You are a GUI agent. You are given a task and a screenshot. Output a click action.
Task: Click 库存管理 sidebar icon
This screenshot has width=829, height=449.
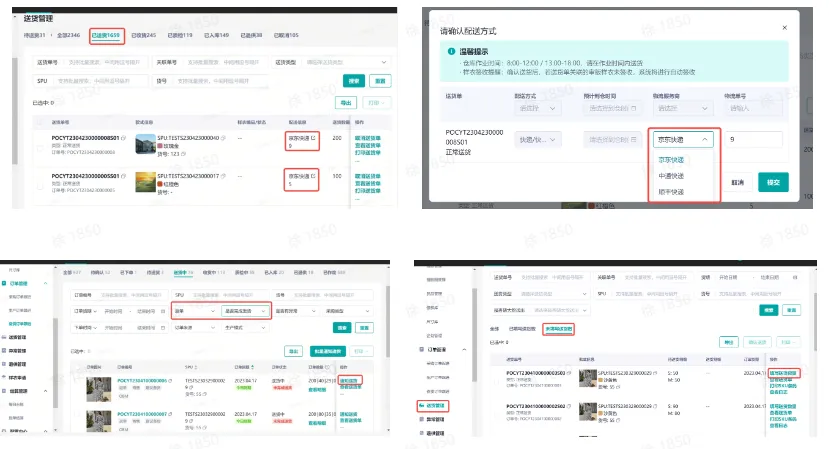coord(4,351)
